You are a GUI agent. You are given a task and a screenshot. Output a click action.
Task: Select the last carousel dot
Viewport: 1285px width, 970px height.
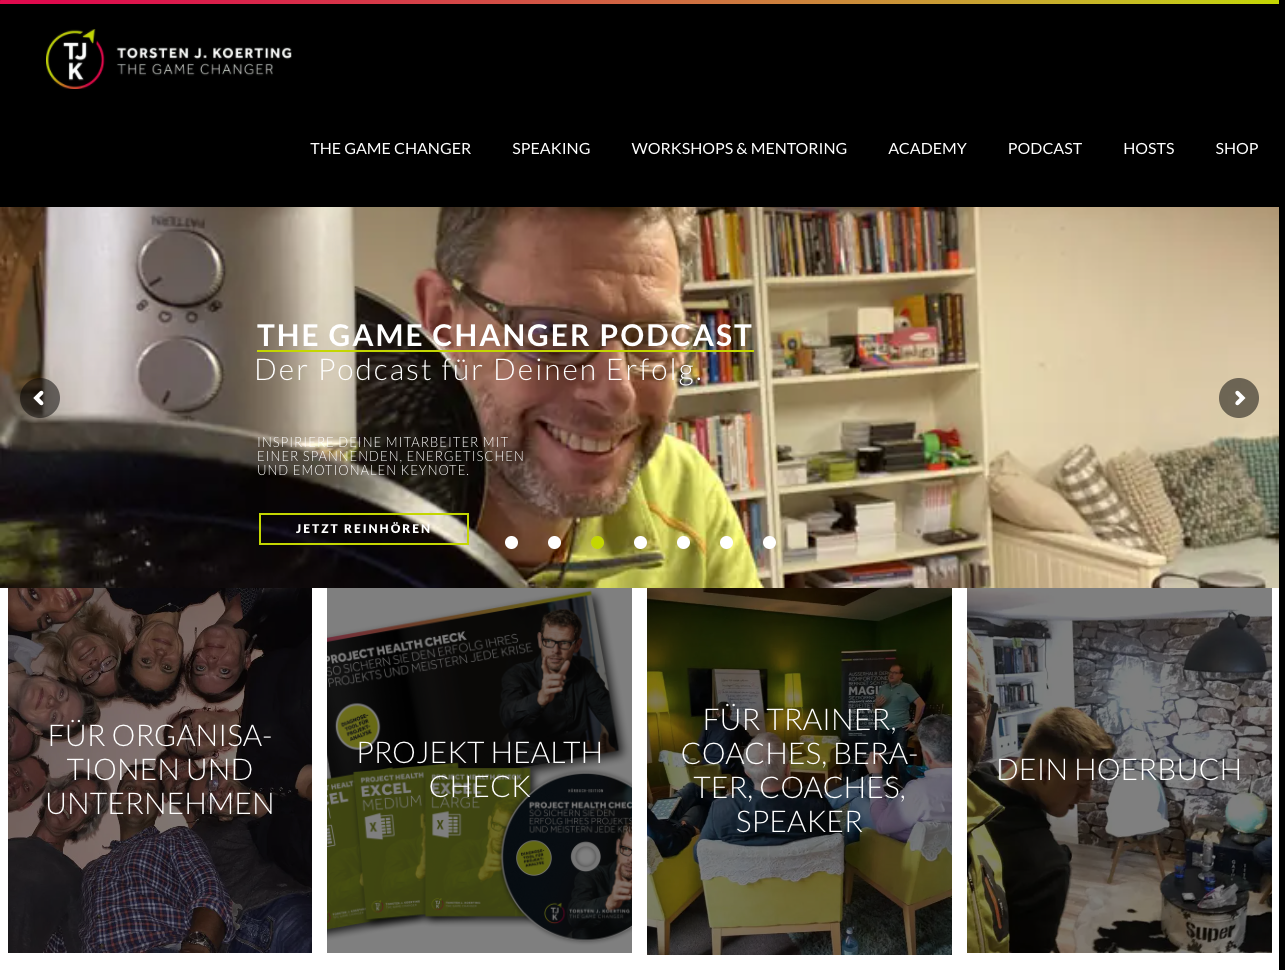pyautogui.click(x=770, y=543)
